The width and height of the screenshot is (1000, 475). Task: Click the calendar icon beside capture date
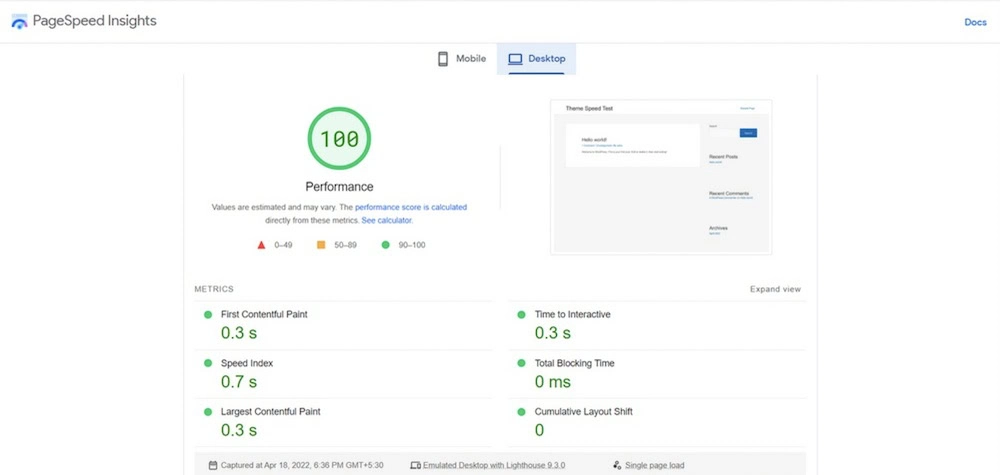coord(212,465)
